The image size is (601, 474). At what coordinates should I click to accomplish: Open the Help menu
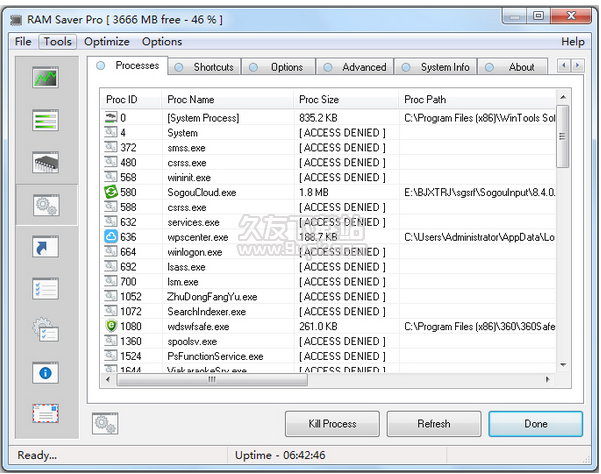[x=573, y=41]
